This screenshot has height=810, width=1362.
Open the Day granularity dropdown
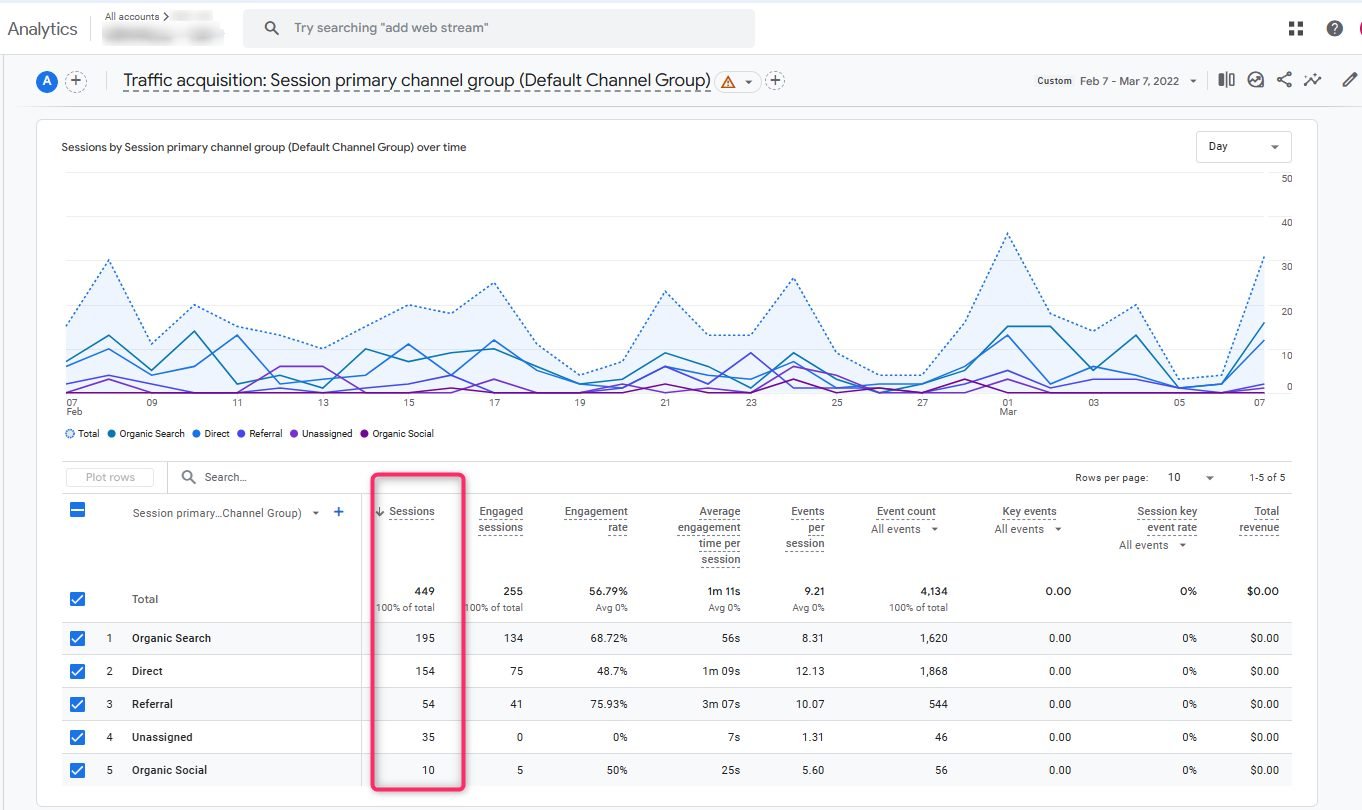point(1243,147)
